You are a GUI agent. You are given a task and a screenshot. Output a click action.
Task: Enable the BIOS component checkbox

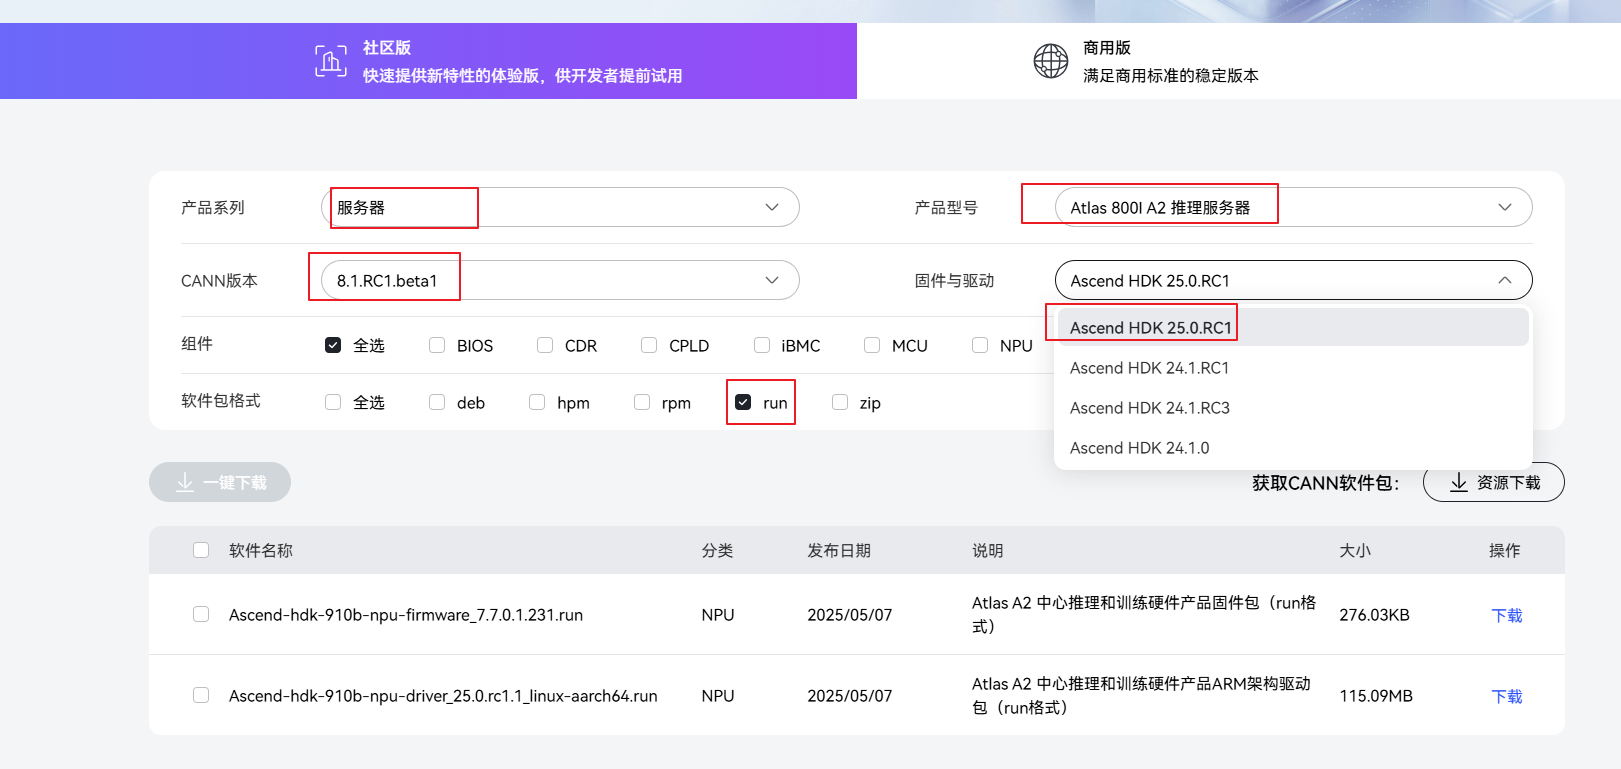[x=437, y=345]
